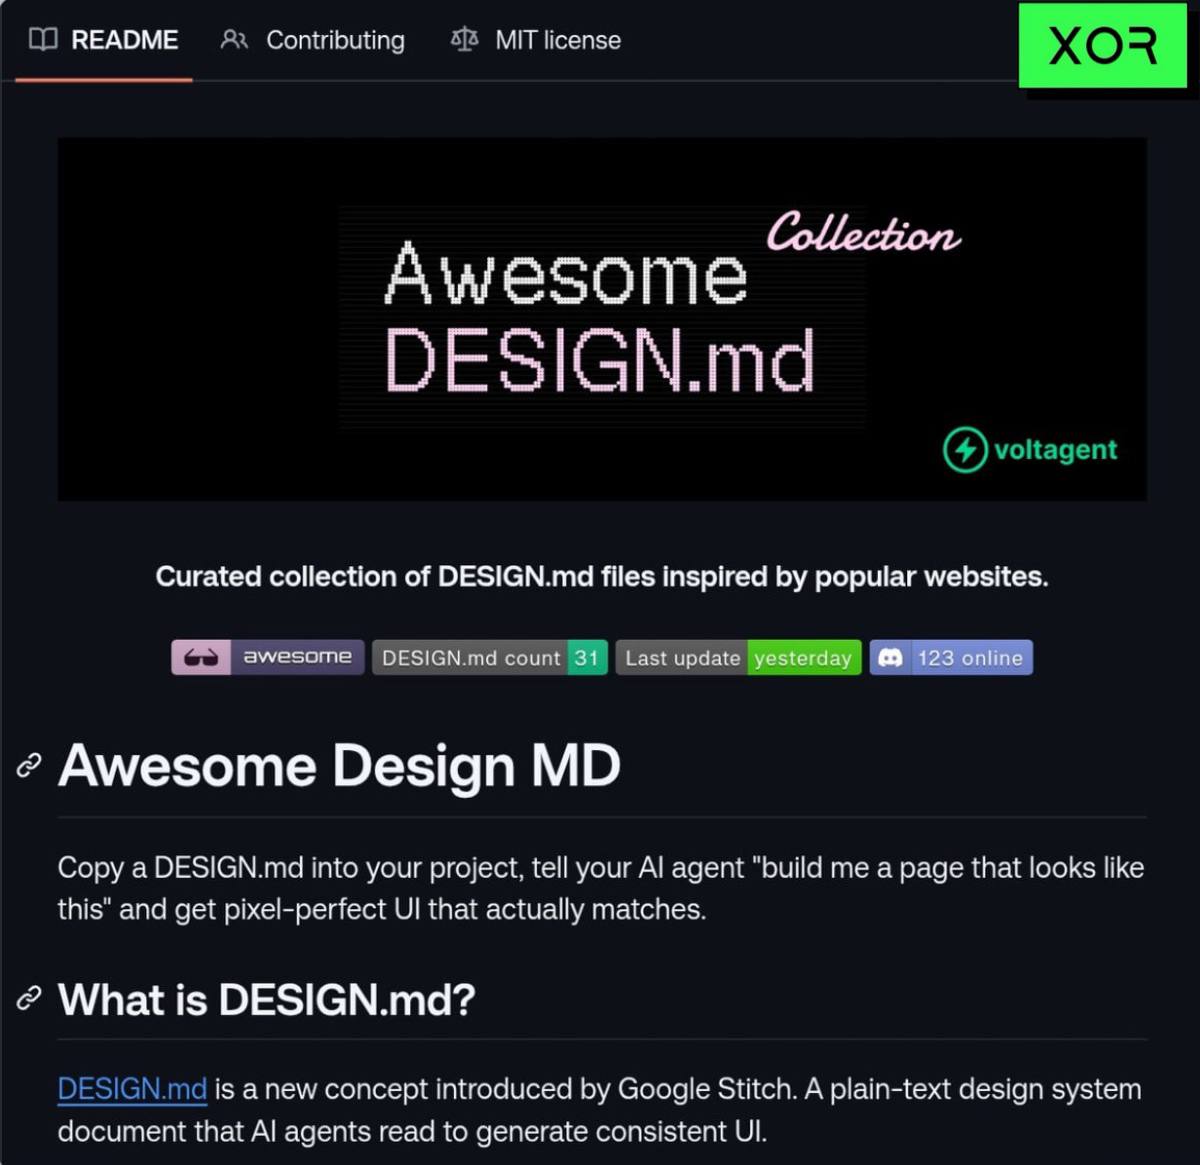The width and height of the screenshot is (1200, 1165).
Task: Click the DESIGN.md count 31 badge
Action: click(x=490, y=657)
